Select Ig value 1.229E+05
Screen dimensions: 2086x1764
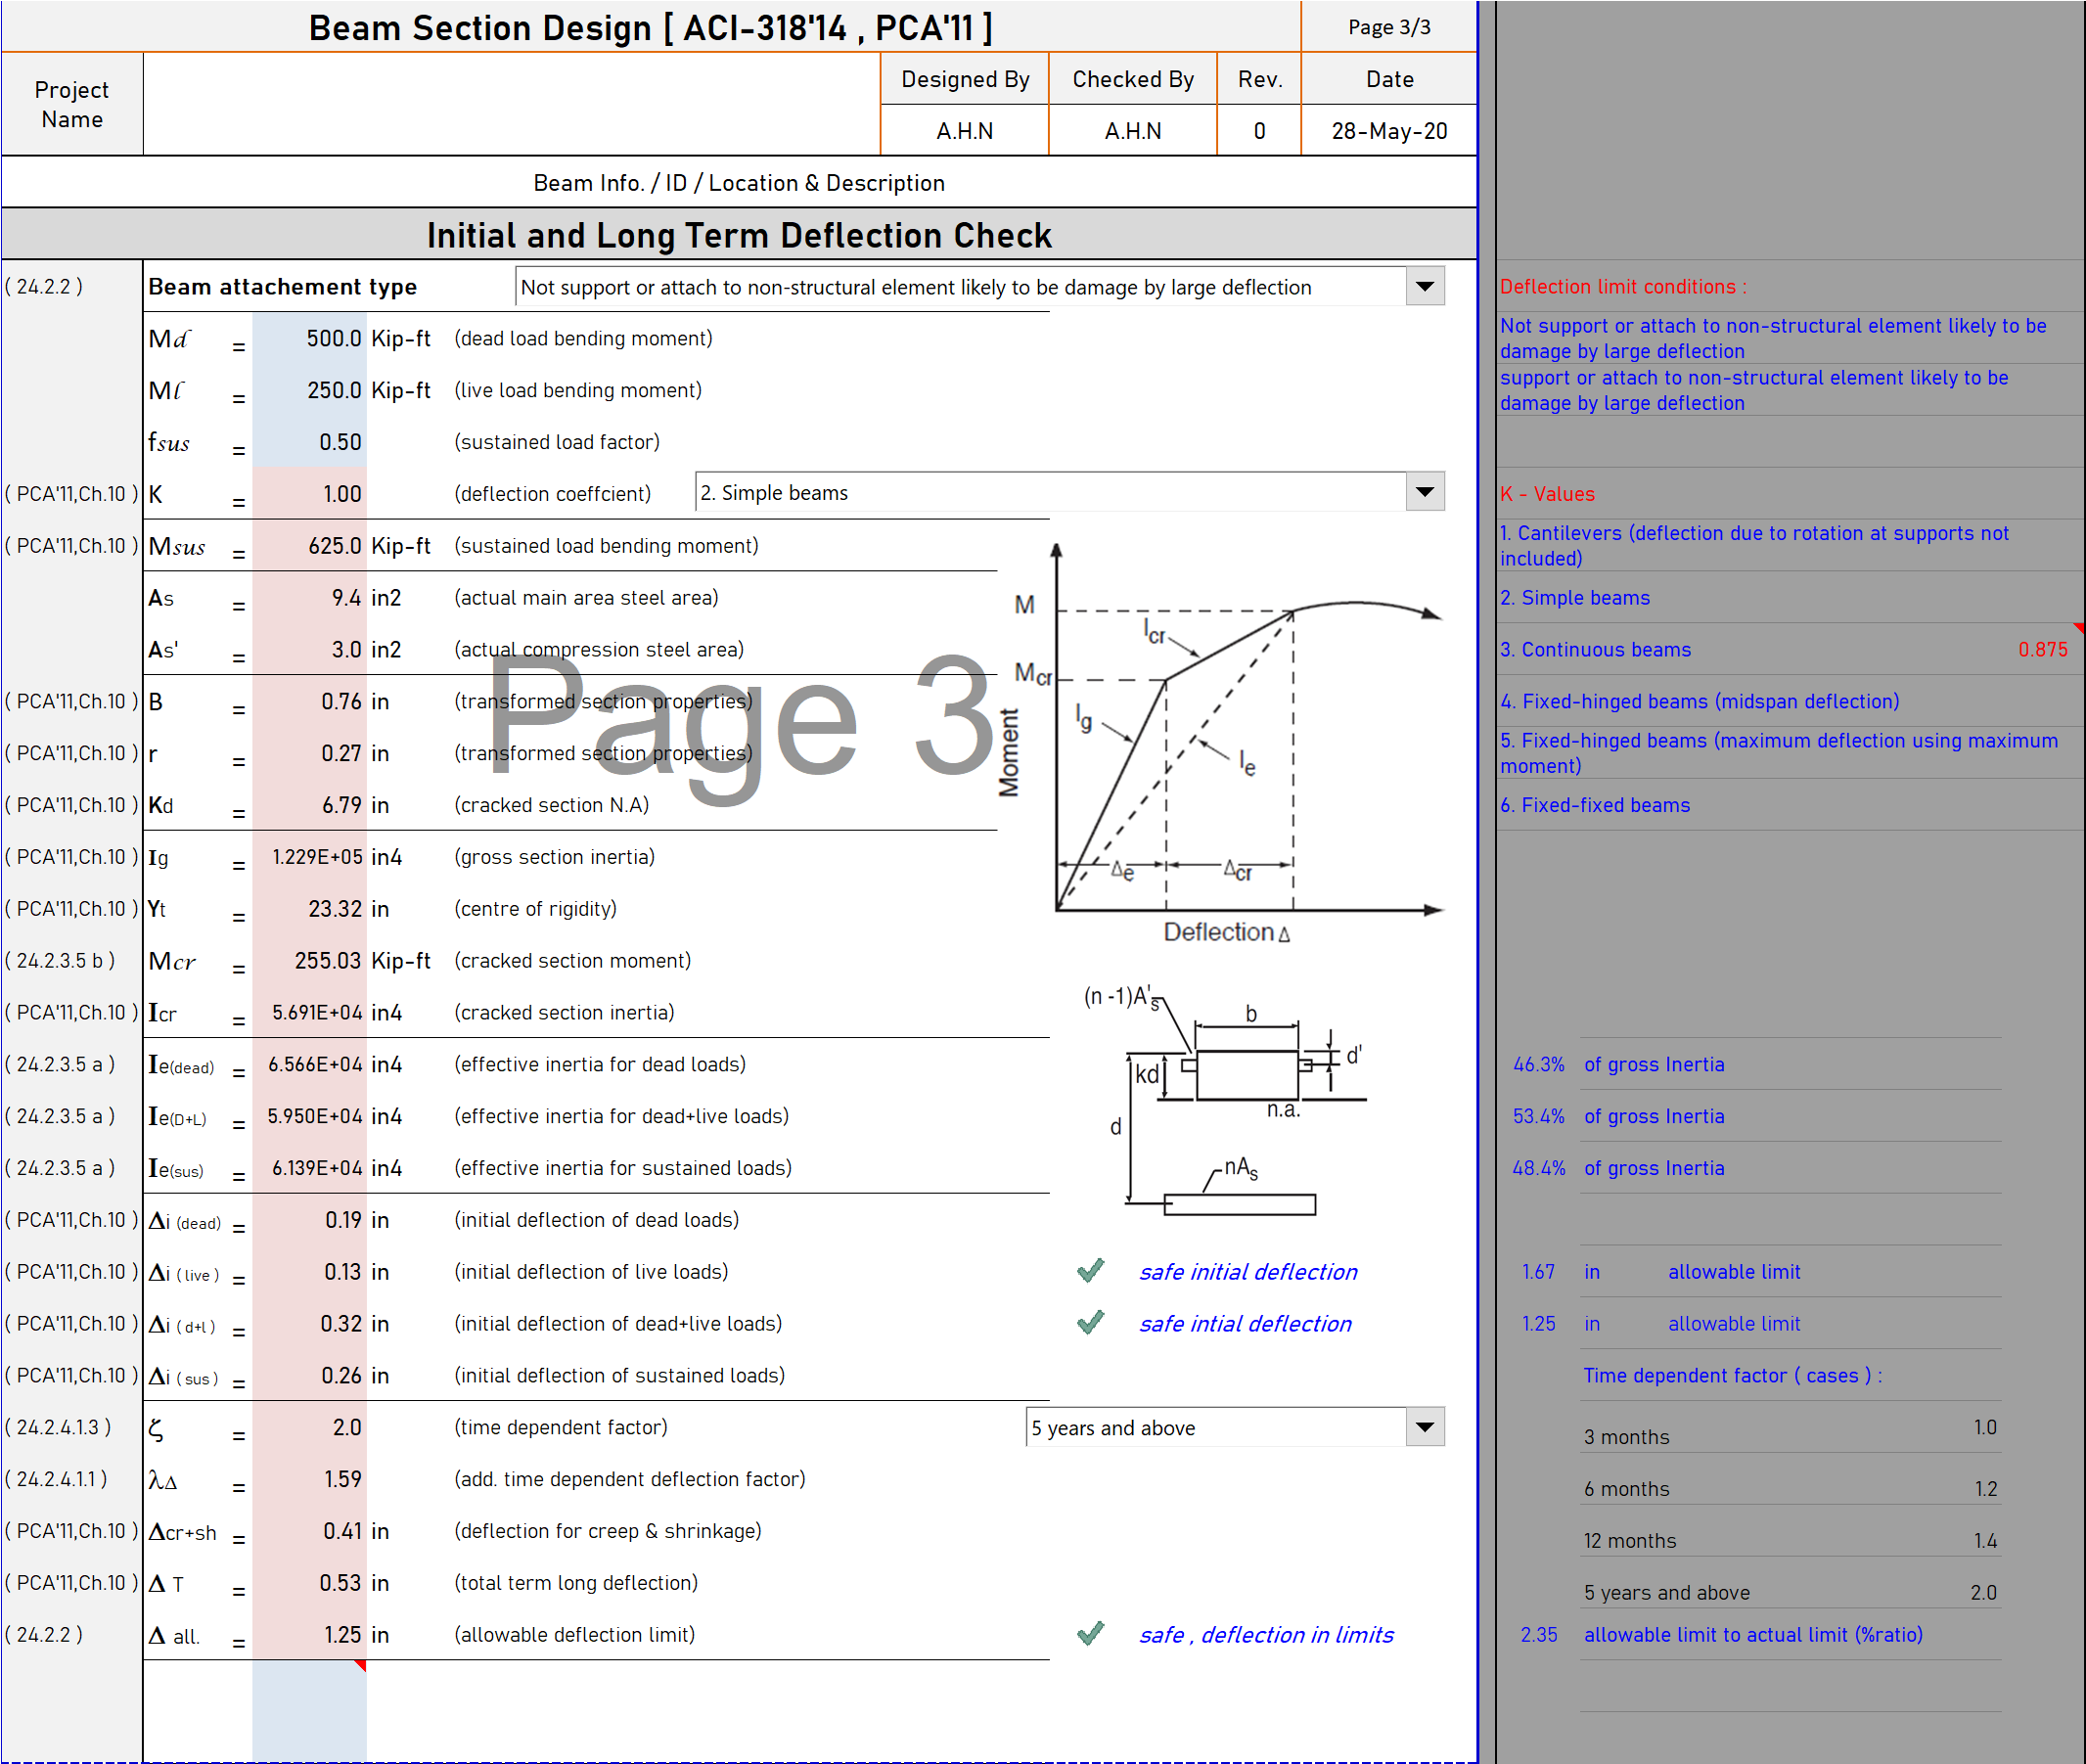[309, 857]
